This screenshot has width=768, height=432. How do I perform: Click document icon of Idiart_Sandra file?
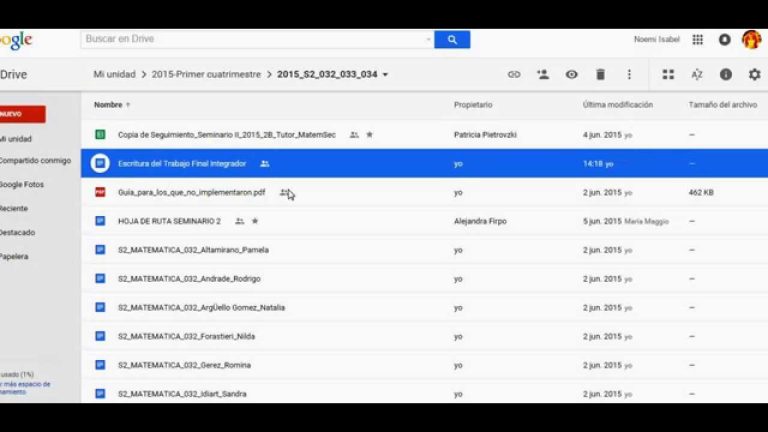(x=100, y=393)
